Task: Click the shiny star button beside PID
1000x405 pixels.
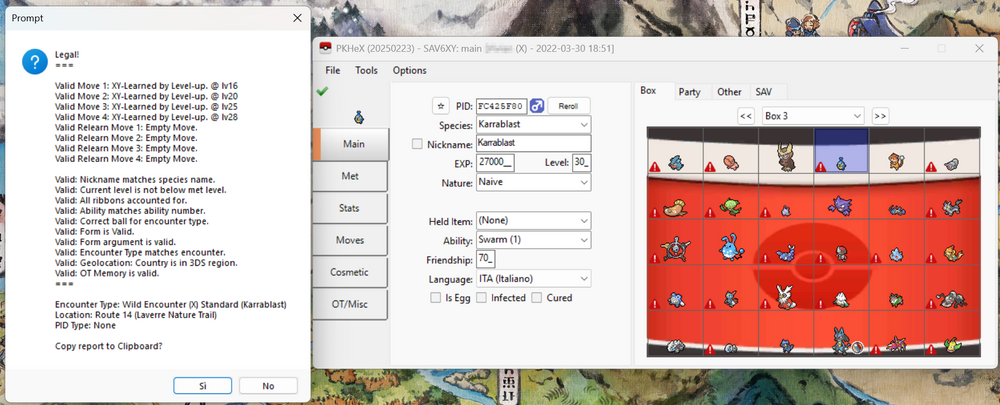Action: (x=440, y=105)
